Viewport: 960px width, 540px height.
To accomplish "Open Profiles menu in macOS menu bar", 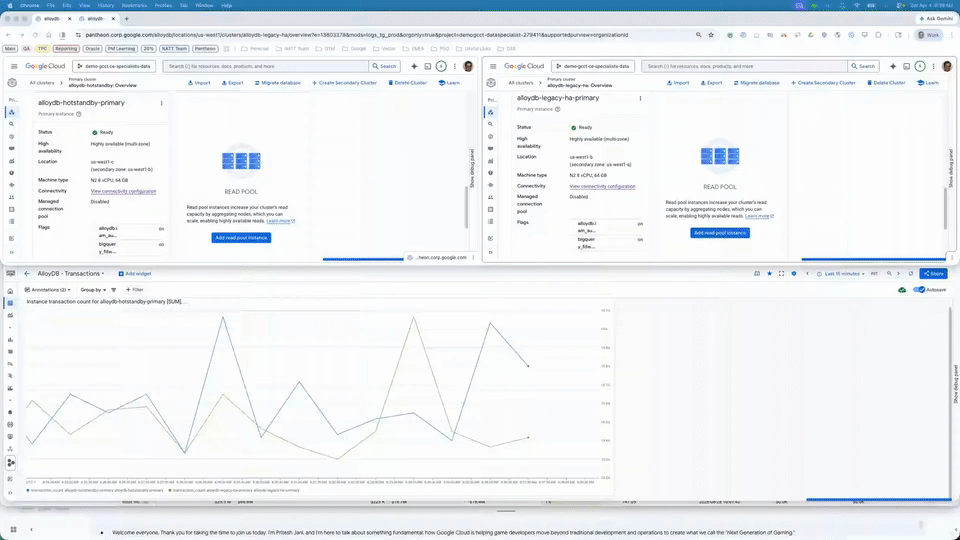I will click(163, 6).
